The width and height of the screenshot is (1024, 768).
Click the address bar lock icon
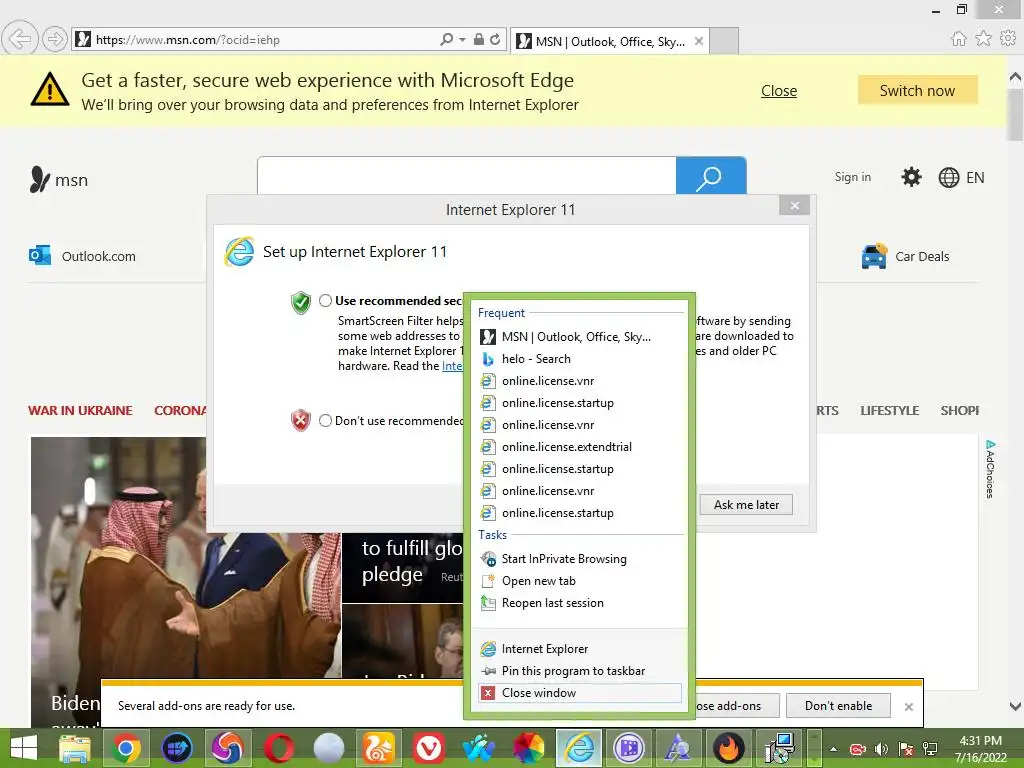(479, 39)
